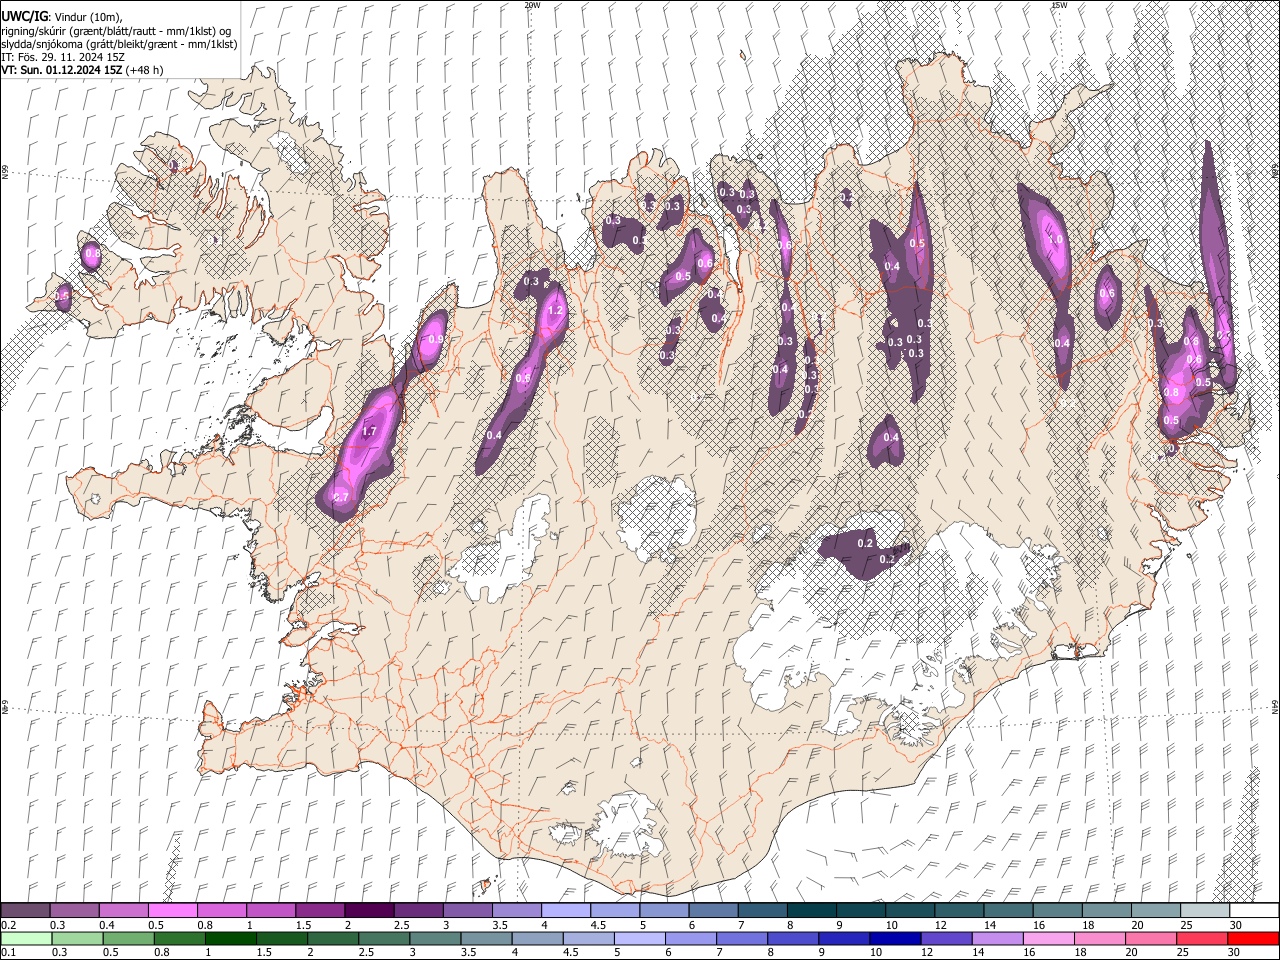Click the '1.2' precipitation value on the map
This screenshot has height=960, width=1280.
(x=557, y=310)
